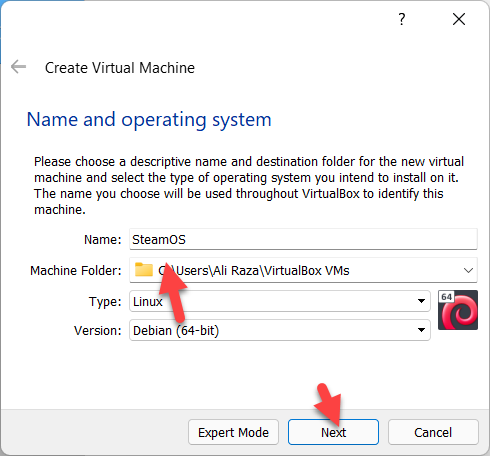Click the Debian 64-bit OS logo image
This screenshot has height=456, width=490.
(458, 310)
